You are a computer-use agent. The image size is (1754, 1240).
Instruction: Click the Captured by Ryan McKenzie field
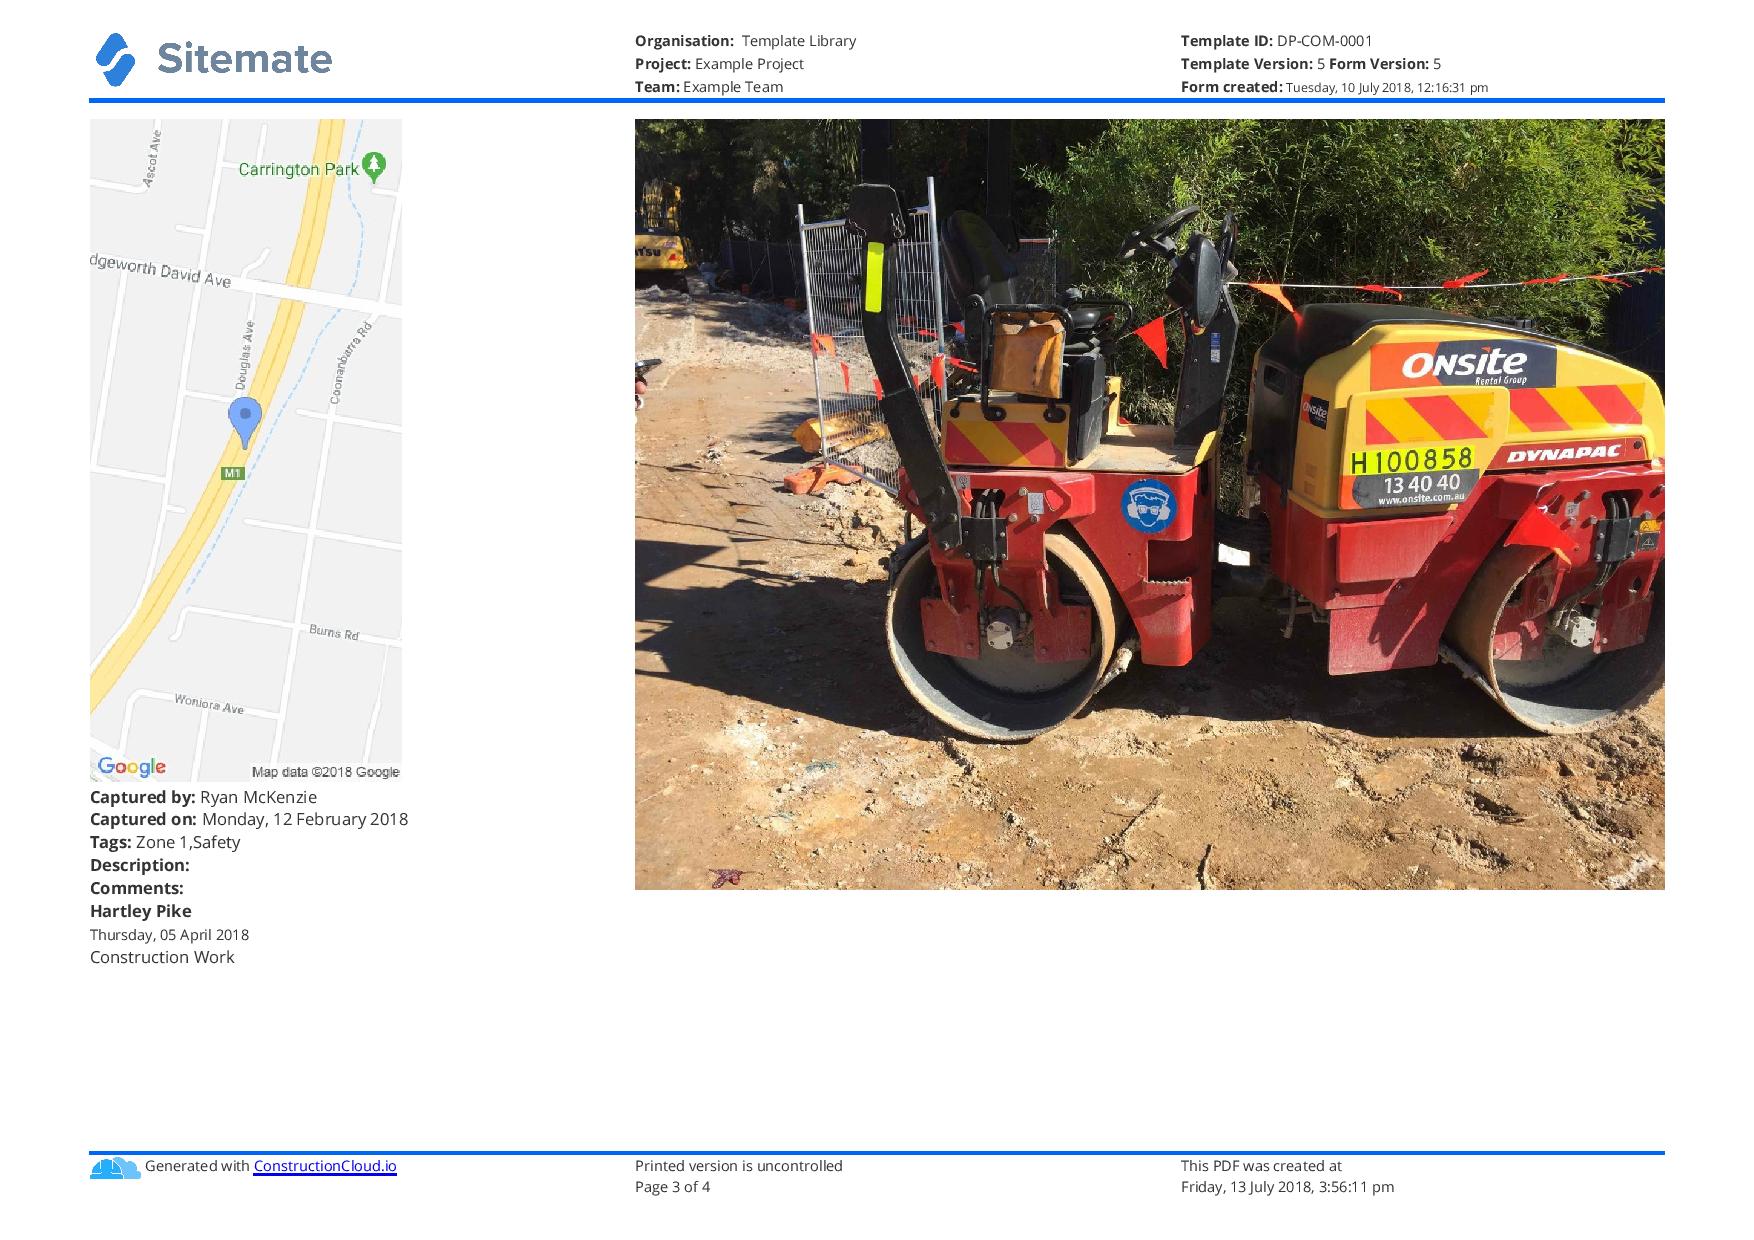pos(203,797)
